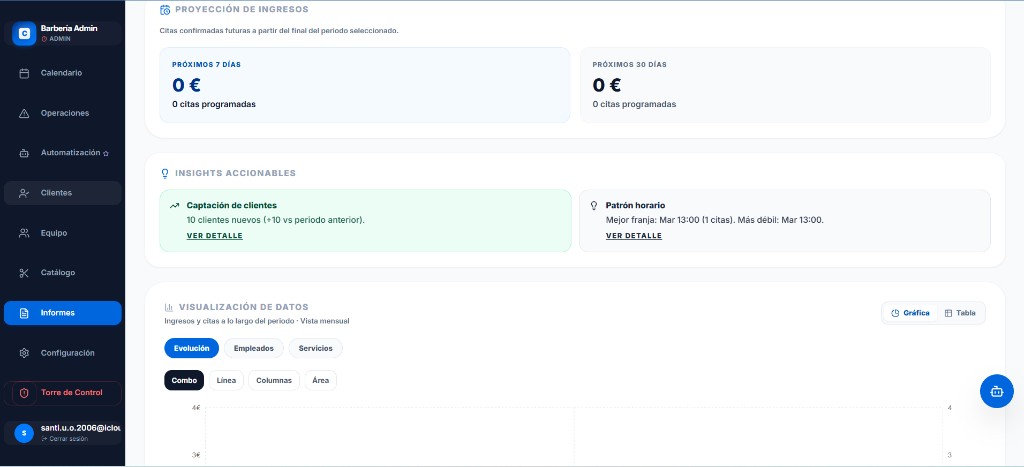The height and width of the screenshot is (467, 1024).
Task: Click the Insights Accionables lightbulb icon
Action: (165, 174)
